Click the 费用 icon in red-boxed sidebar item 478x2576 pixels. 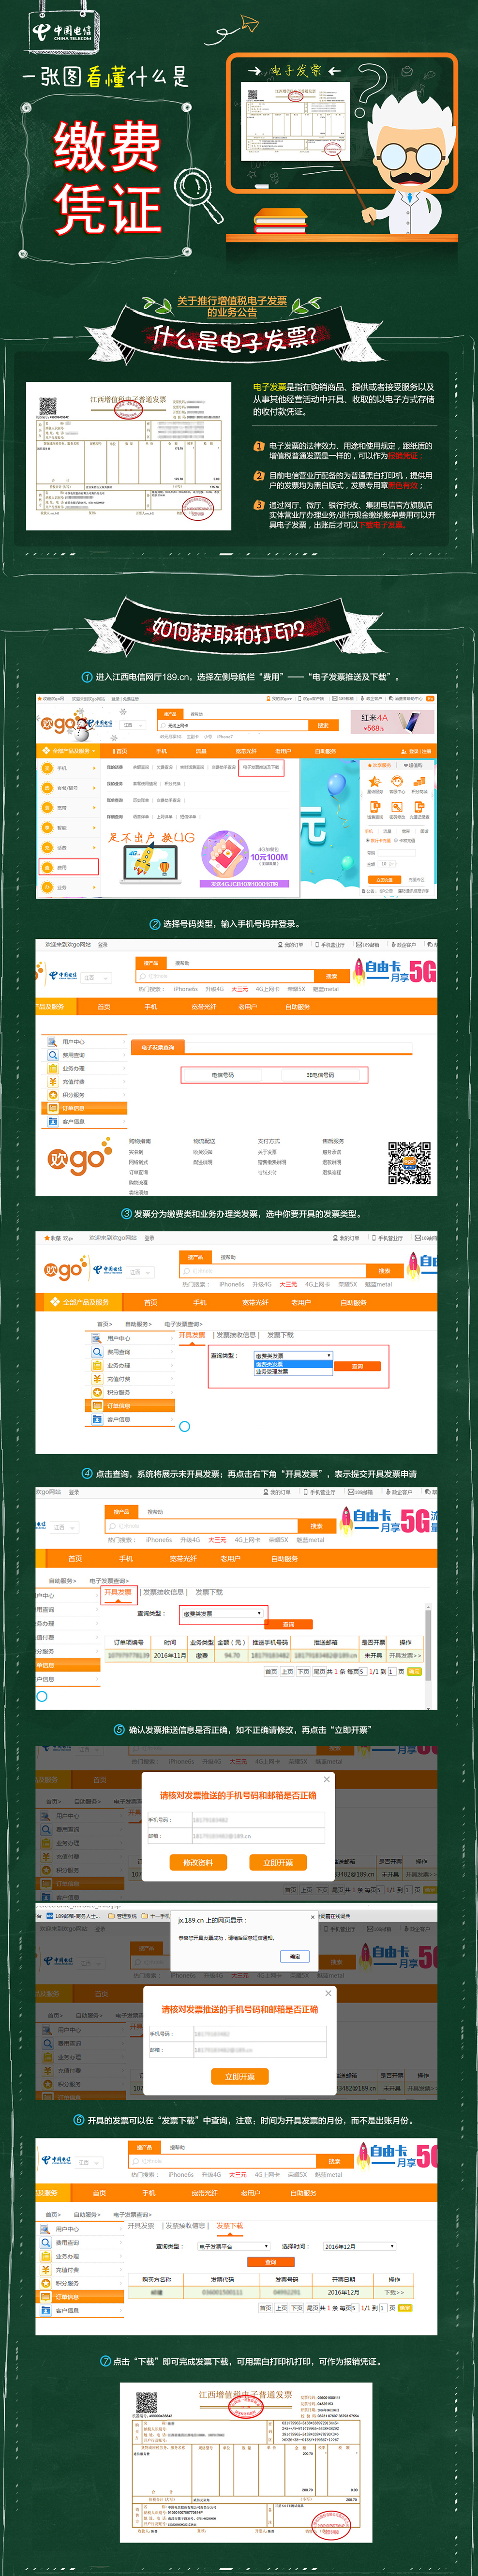pyautogui.click(x=47, y=867)
